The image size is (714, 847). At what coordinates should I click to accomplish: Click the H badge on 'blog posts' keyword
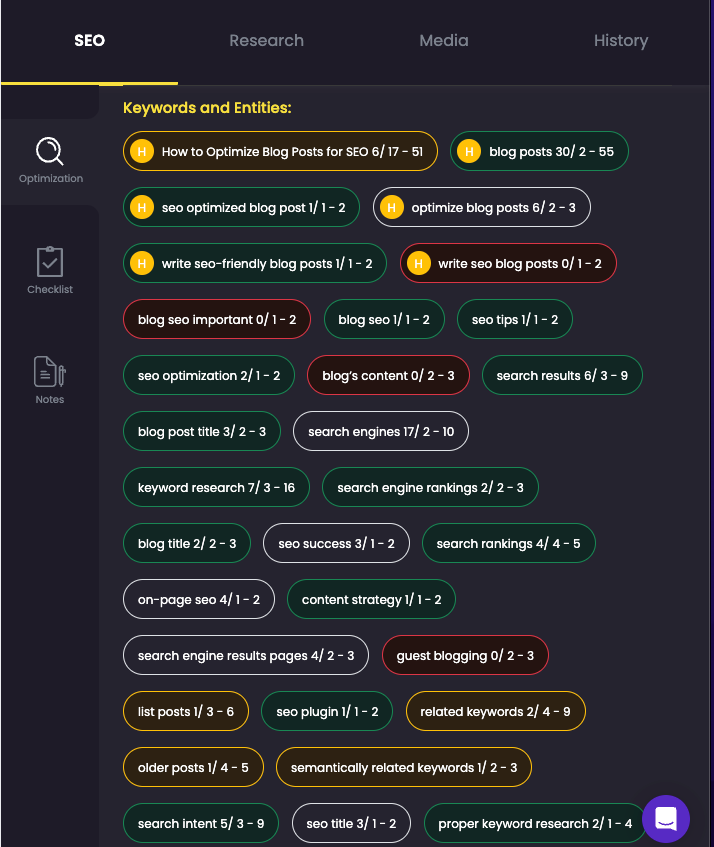pos(469,151)
